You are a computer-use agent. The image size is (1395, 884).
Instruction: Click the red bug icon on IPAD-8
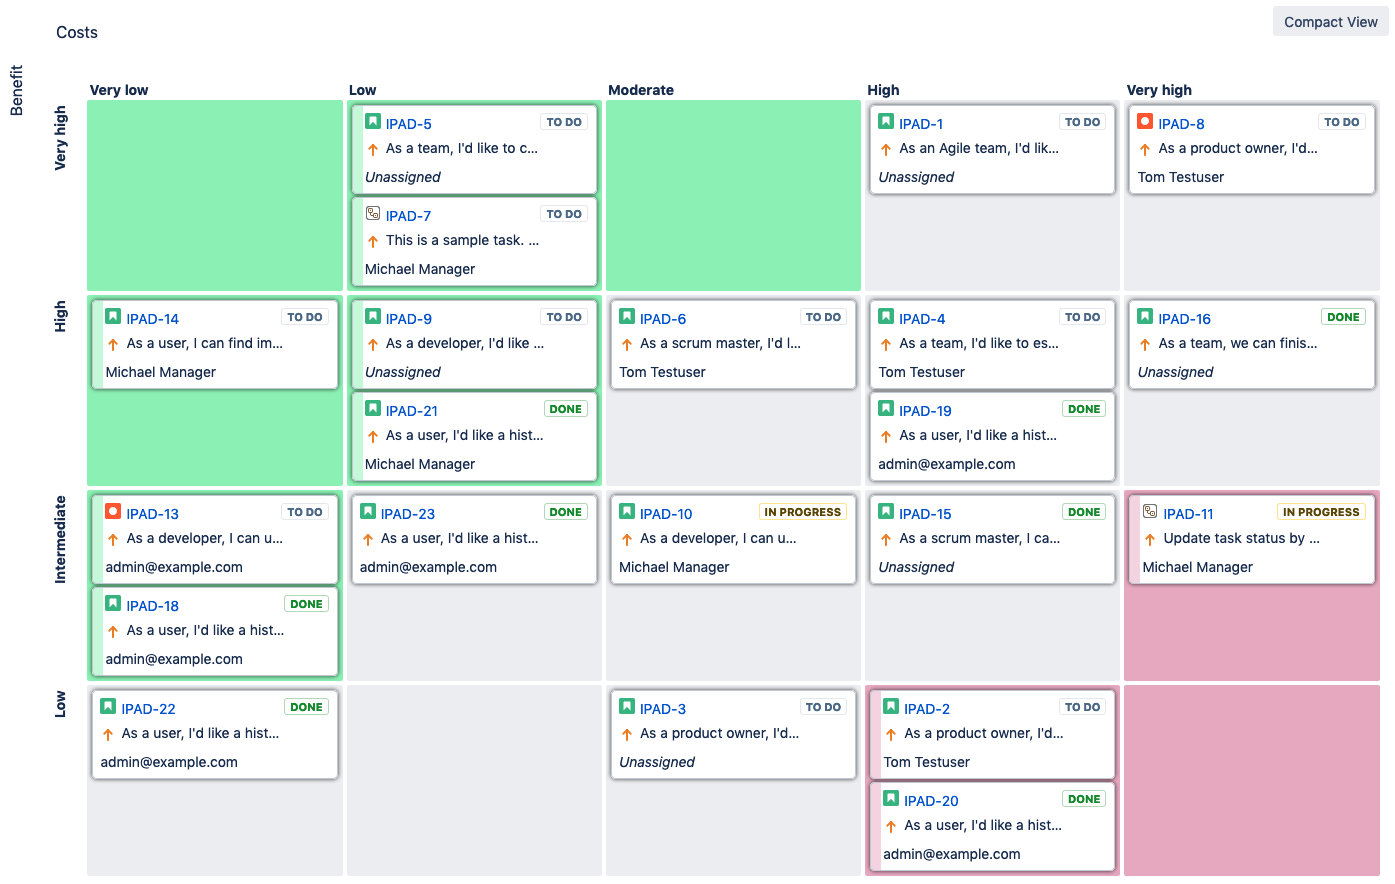pos(1145,122)
